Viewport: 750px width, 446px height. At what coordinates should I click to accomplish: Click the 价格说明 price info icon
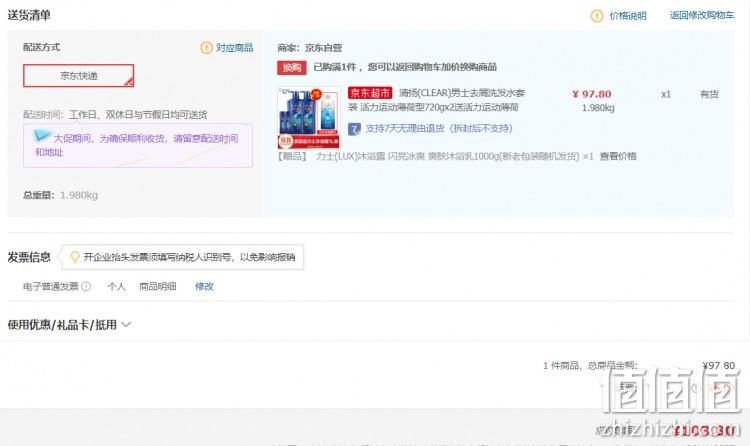click(x=597, y=16)
